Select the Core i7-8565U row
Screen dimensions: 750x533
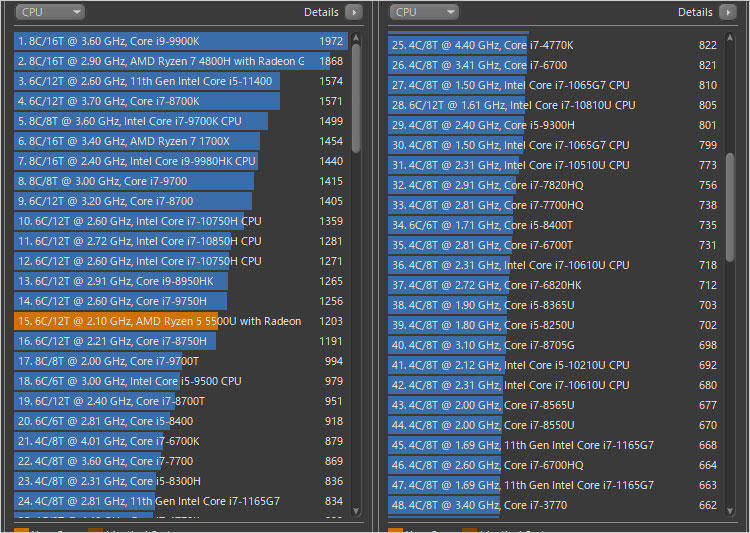pyautogui.click(x=555, y=405)
